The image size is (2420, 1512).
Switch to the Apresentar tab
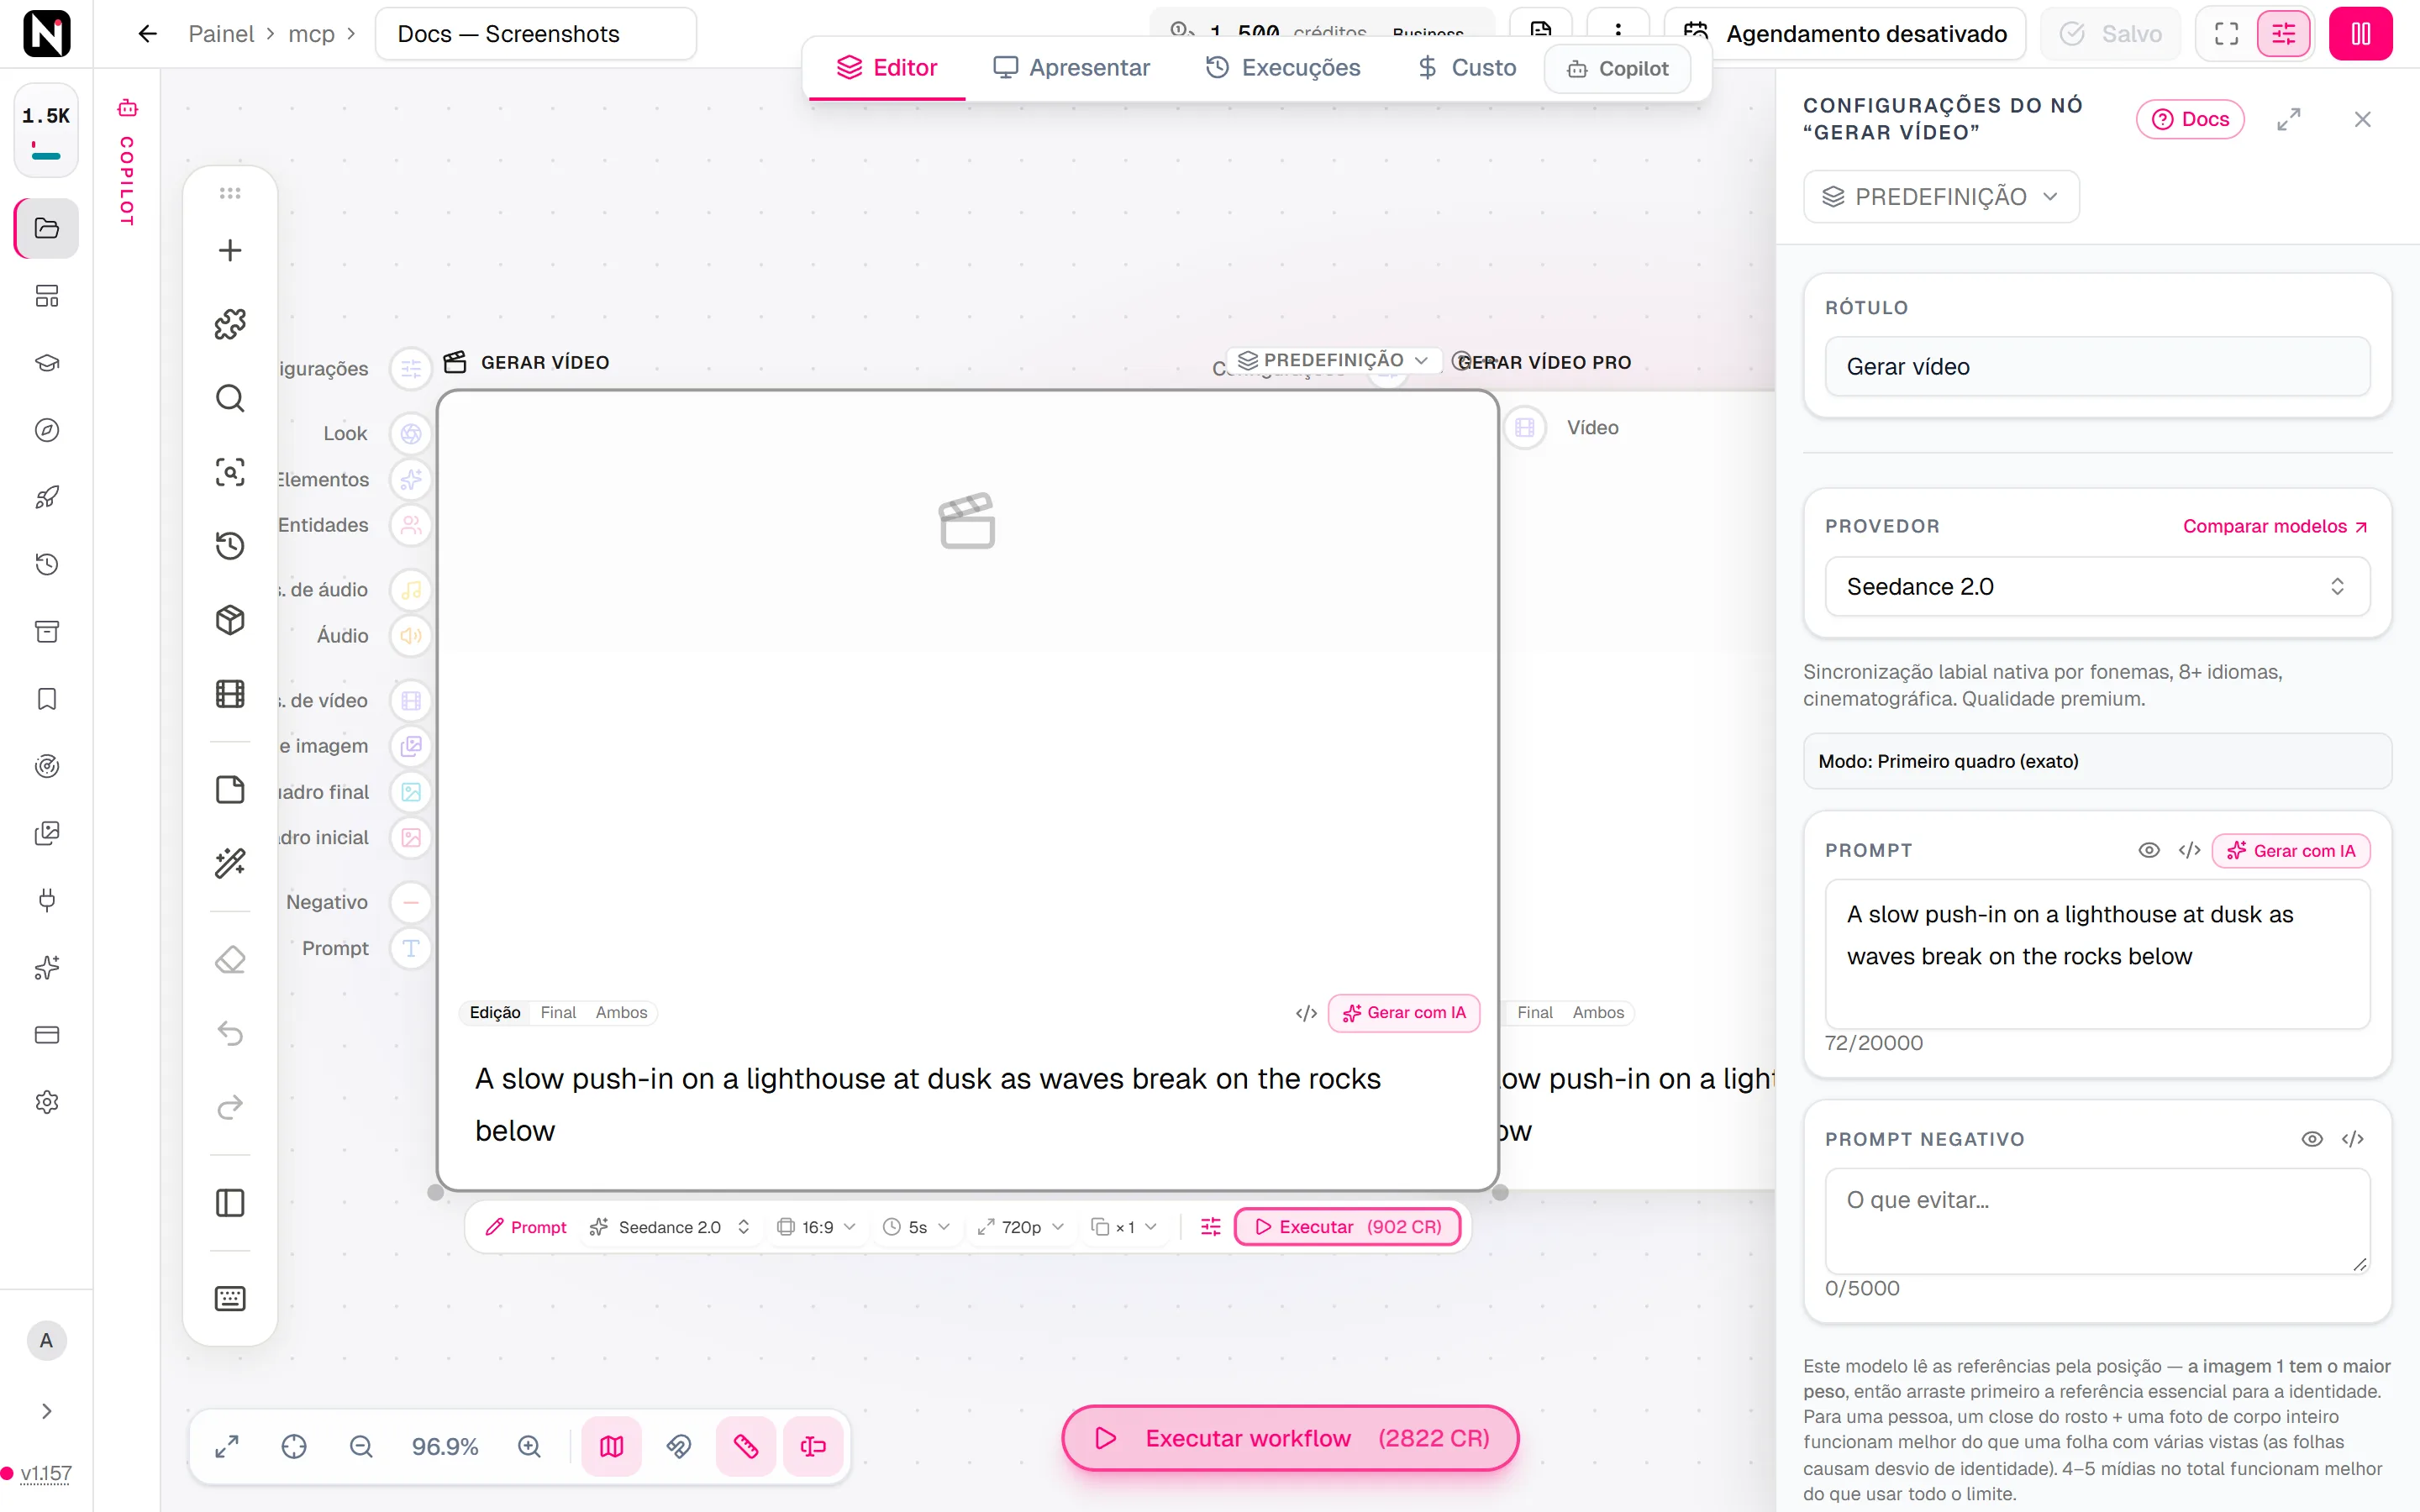point(1071,68)
